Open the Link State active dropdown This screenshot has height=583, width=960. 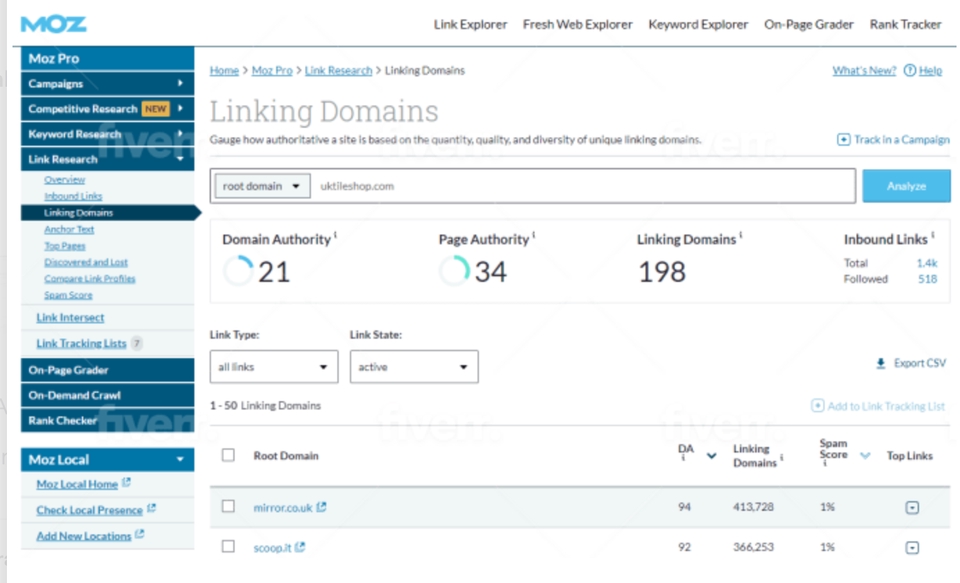tap(414, 367)
